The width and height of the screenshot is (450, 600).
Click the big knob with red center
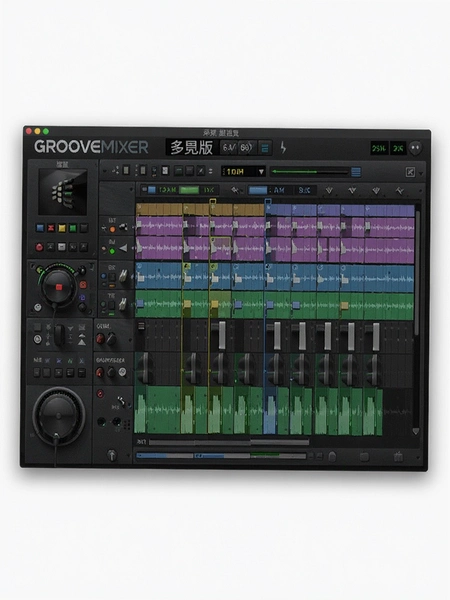(59, 287)
